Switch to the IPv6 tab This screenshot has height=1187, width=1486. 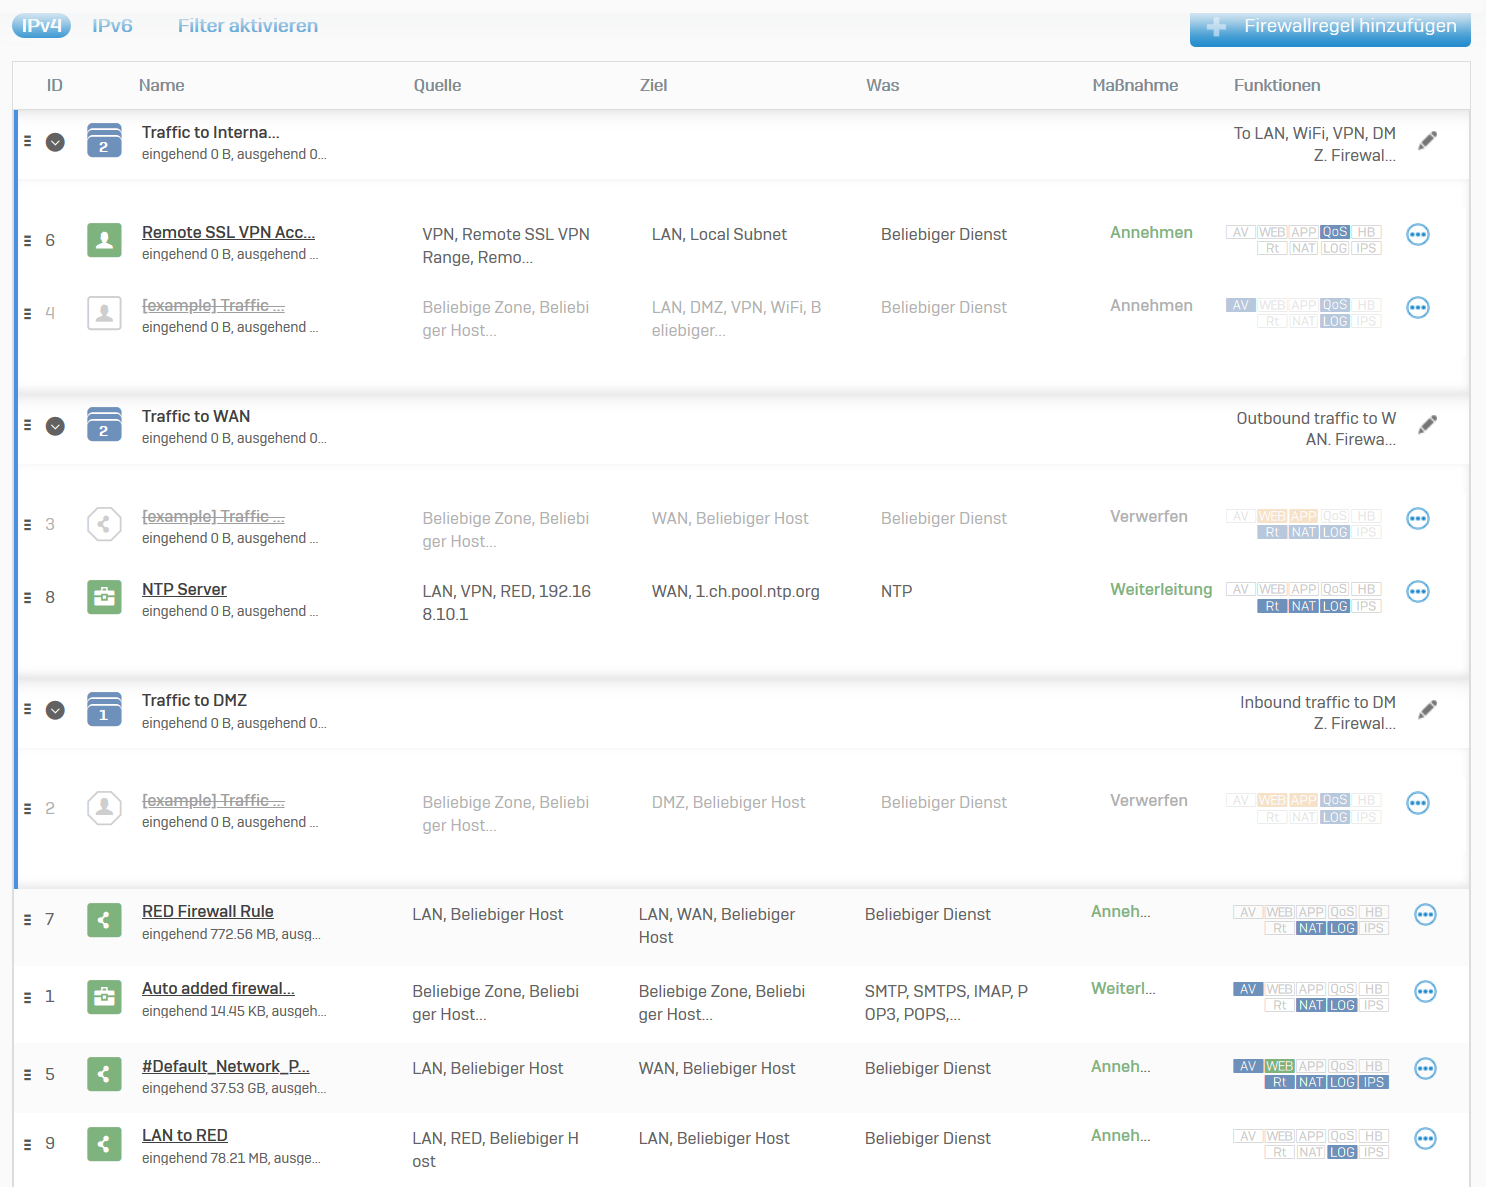[x=112, y=26]
